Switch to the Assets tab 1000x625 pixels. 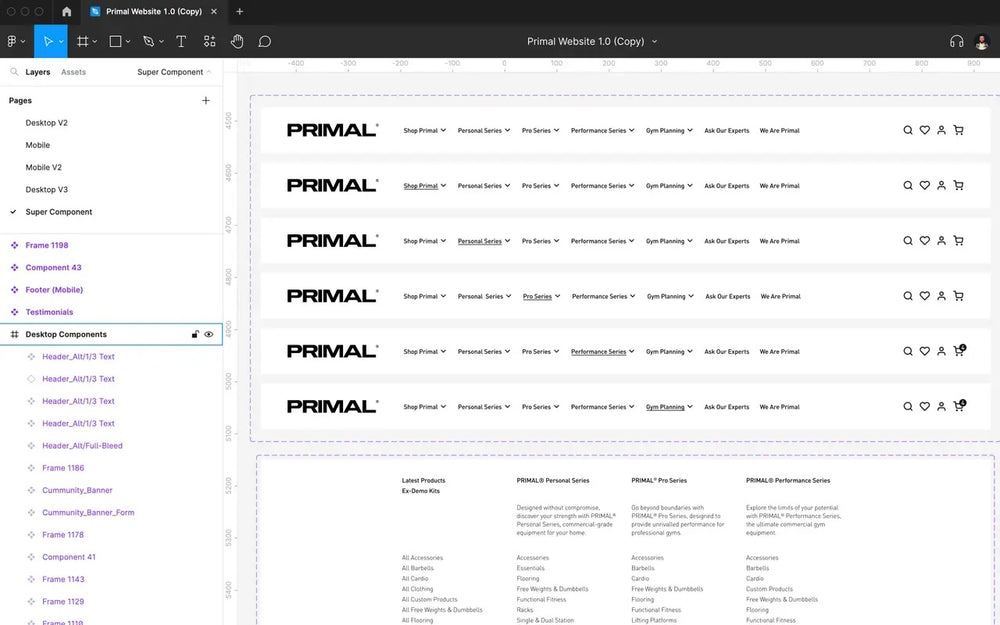(x=73, y=72)
